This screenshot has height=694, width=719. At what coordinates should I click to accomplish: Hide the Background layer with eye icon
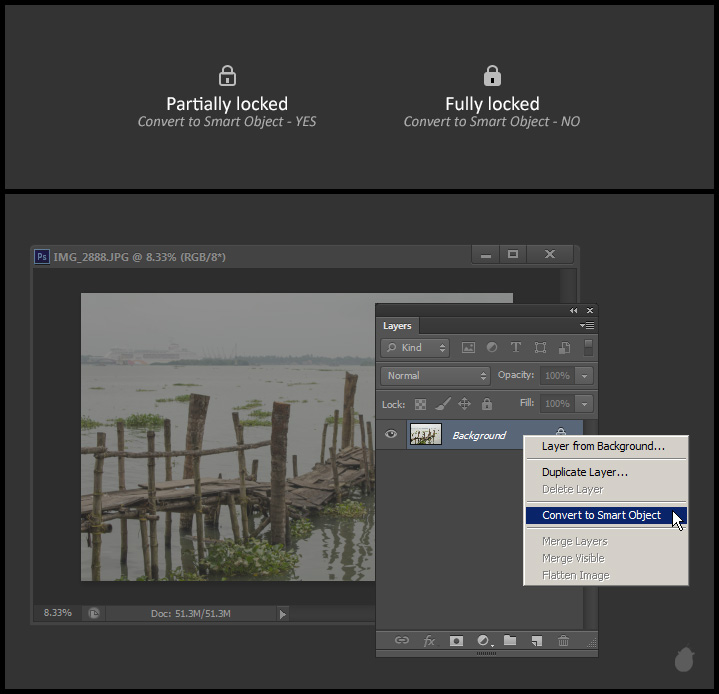(392, 434)
